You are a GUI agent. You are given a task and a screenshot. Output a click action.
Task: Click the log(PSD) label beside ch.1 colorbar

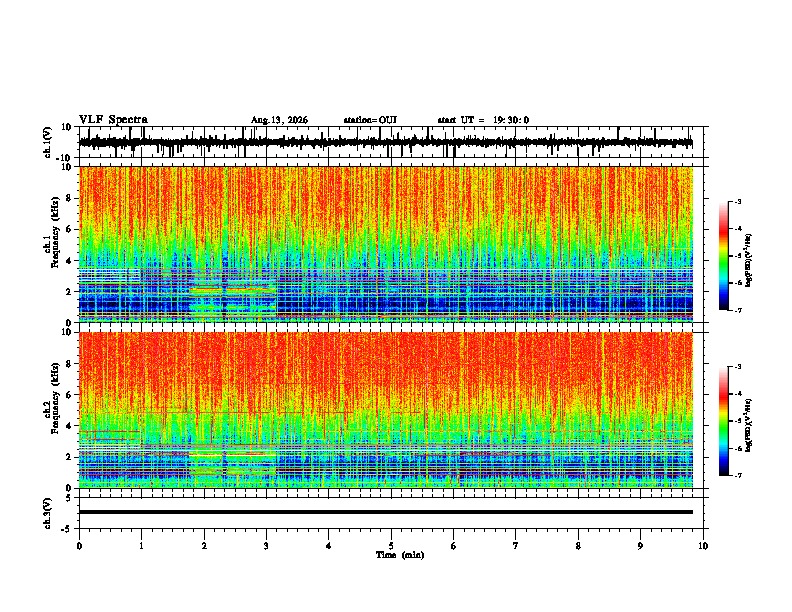pyautogui.click(x=749, y=261)
